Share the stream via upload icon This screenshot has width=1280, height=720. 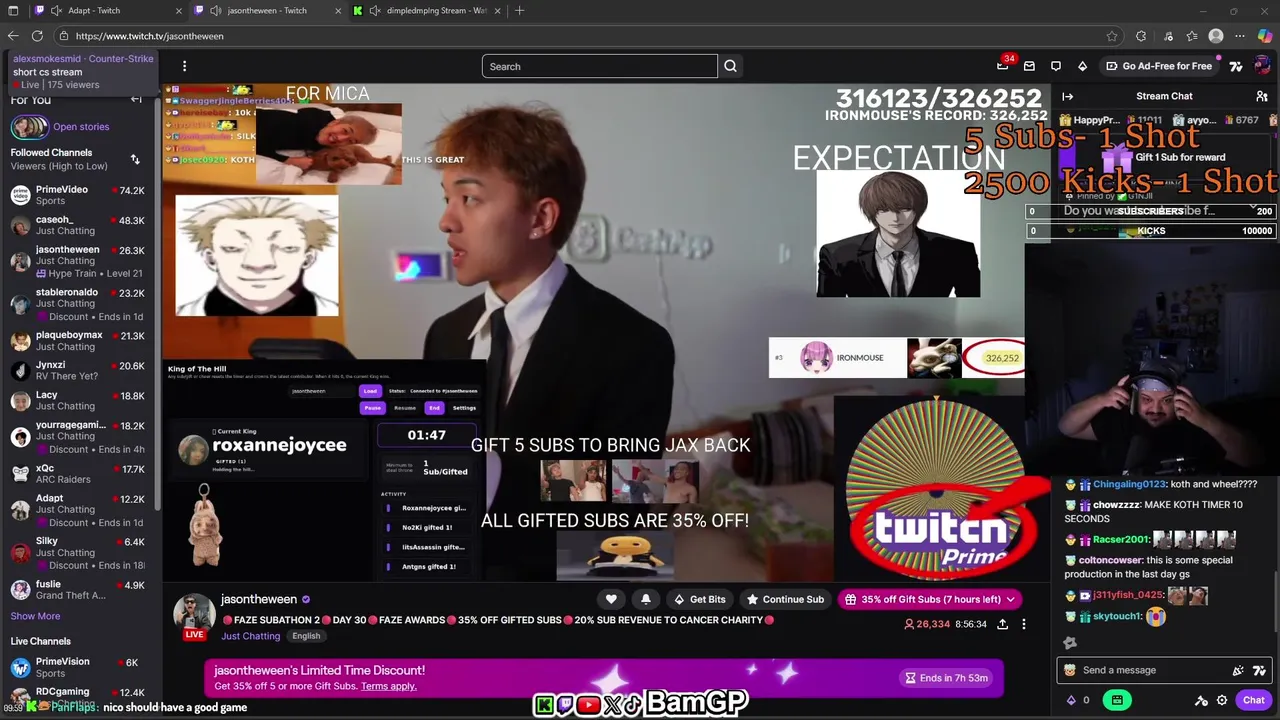1001,624
